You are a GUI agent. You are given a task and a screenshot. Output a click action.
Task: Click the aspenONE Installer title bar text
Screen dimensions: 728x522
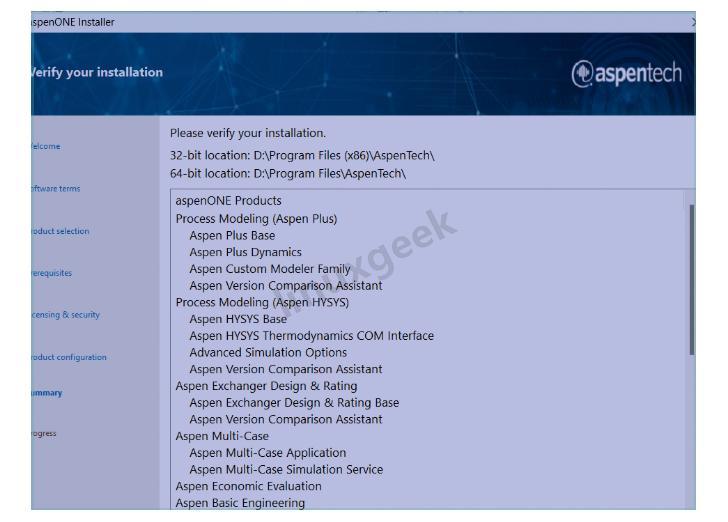73,22
